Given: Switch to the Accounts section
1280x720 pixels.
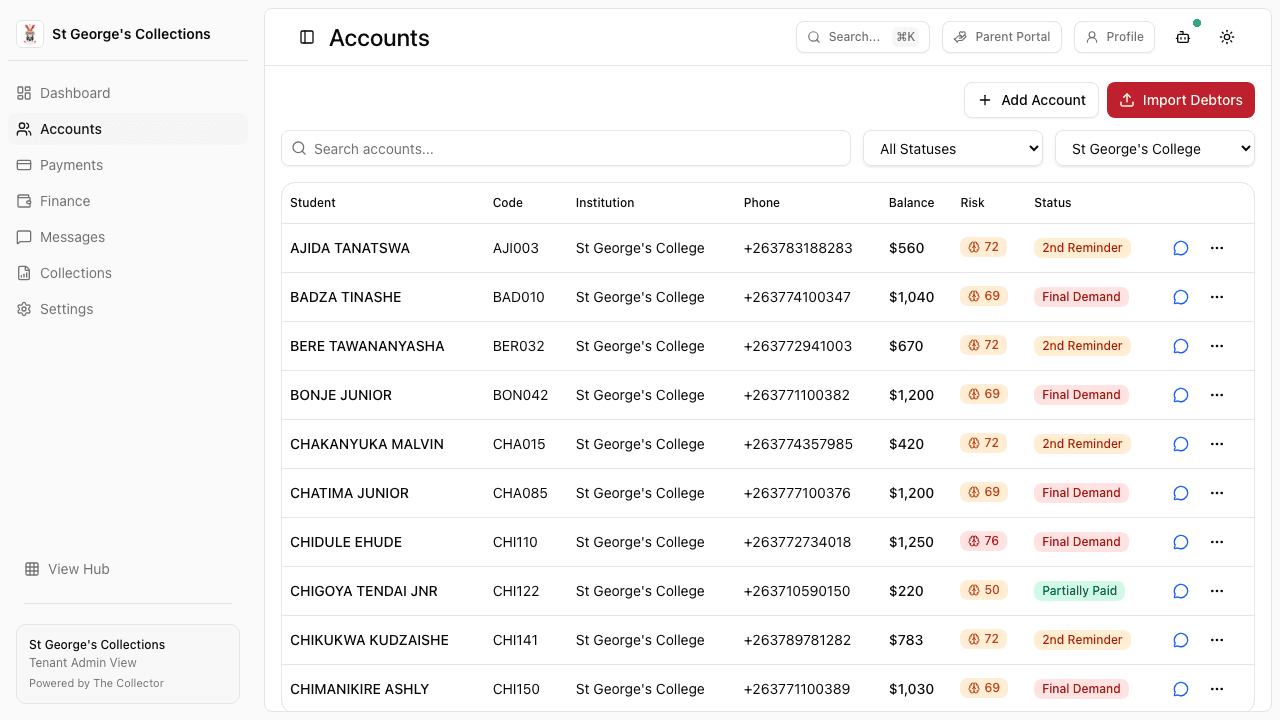Looking at the screenshot, I should [70, 129].
